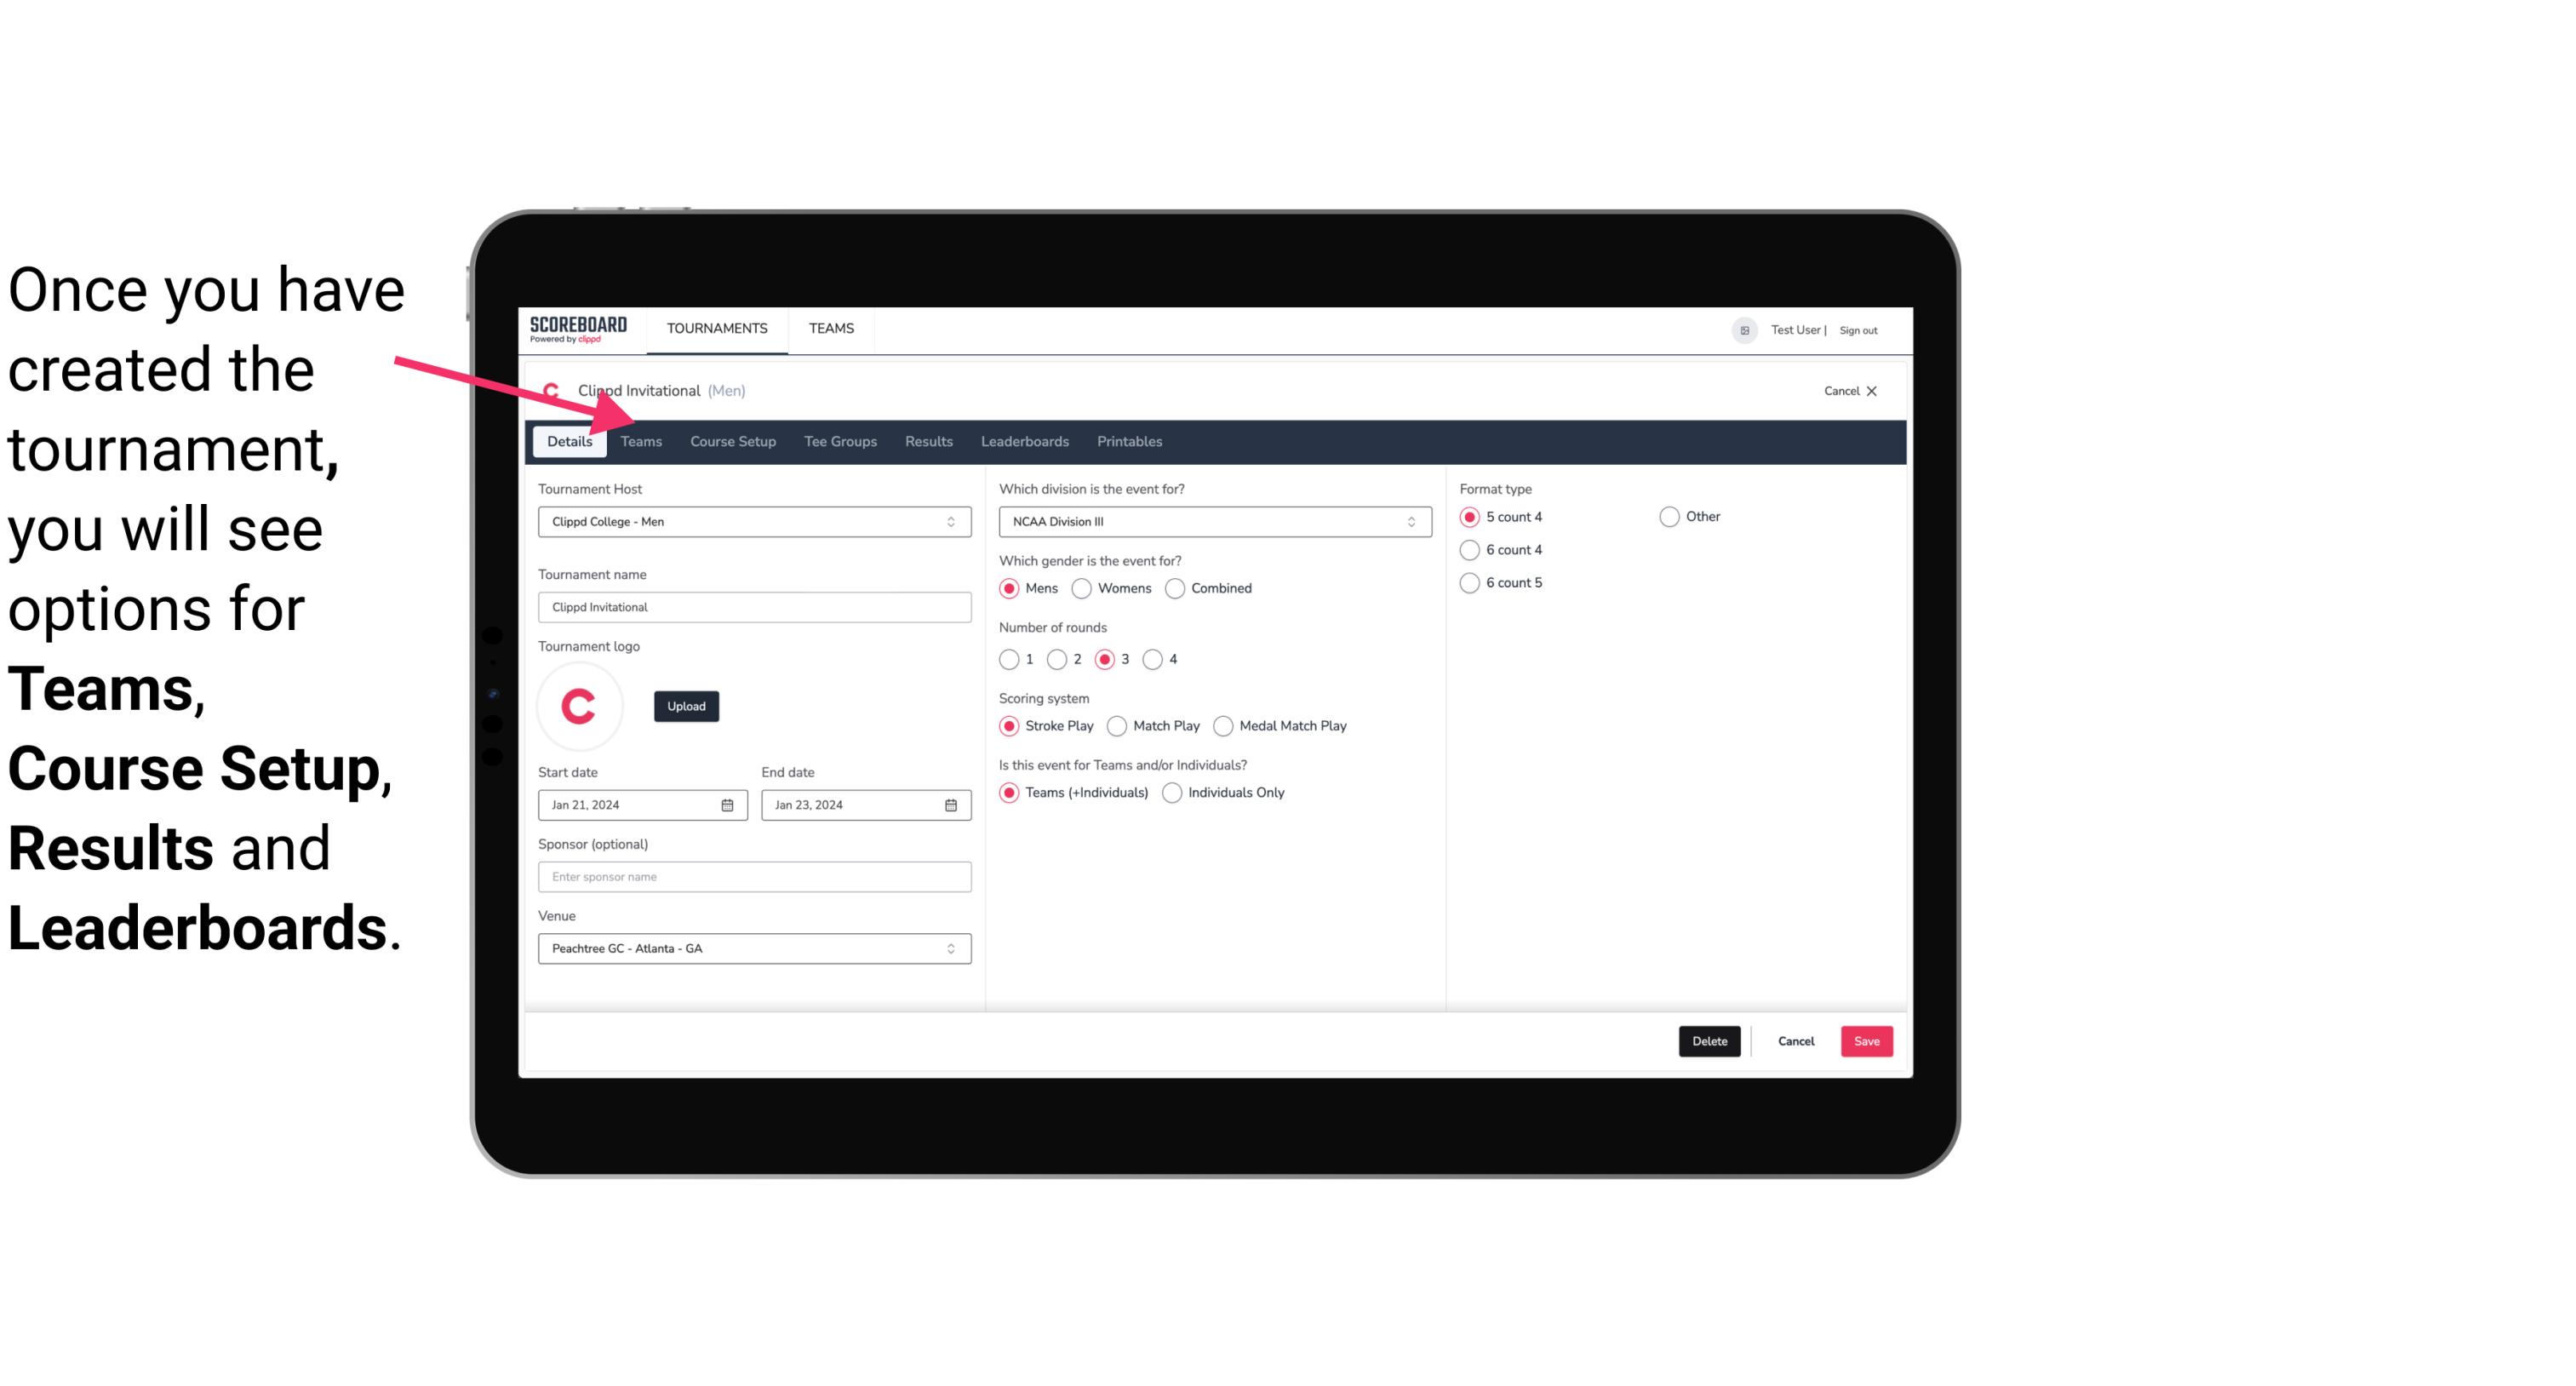Select the Womens gender radio button
The height and width of the screenshot is (1386, 2576).
click(x=1084, y=587)
